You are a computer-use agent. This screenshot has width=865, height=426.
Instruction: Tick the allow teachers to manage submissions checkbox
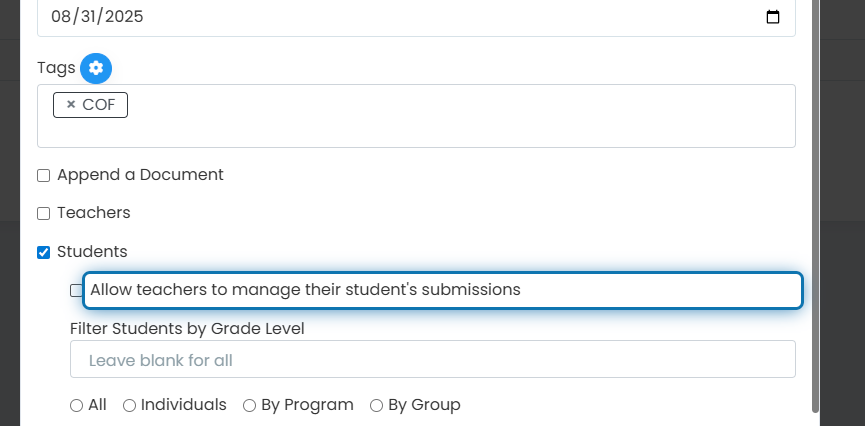[77, 290]
